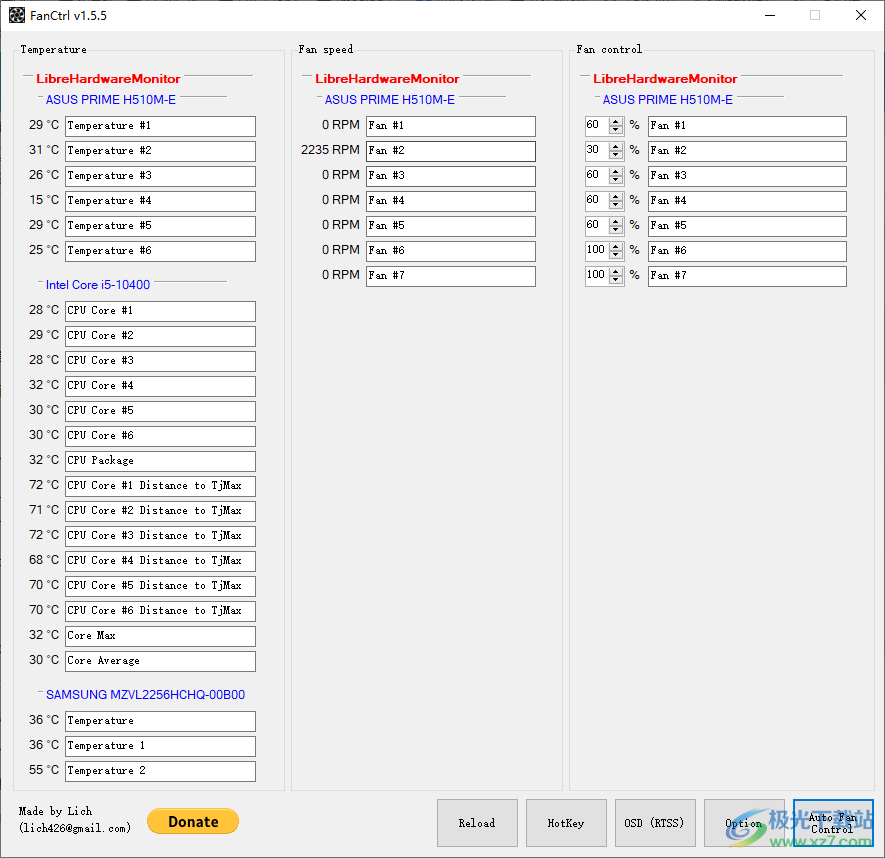The height and width of the screenshot is (858, 885).
Task: Edit the Temperature #1 name field
Action: pyautogui.click(x=160, y=126)
